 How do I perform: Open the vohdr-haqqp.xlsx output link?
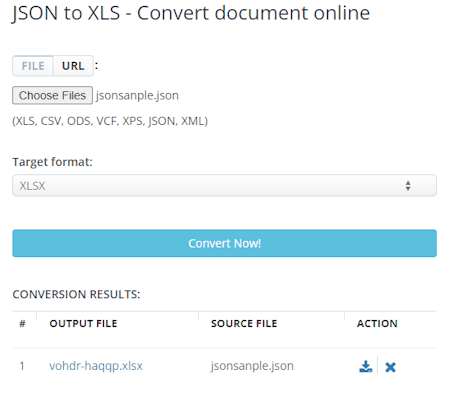tap(96, 366)
